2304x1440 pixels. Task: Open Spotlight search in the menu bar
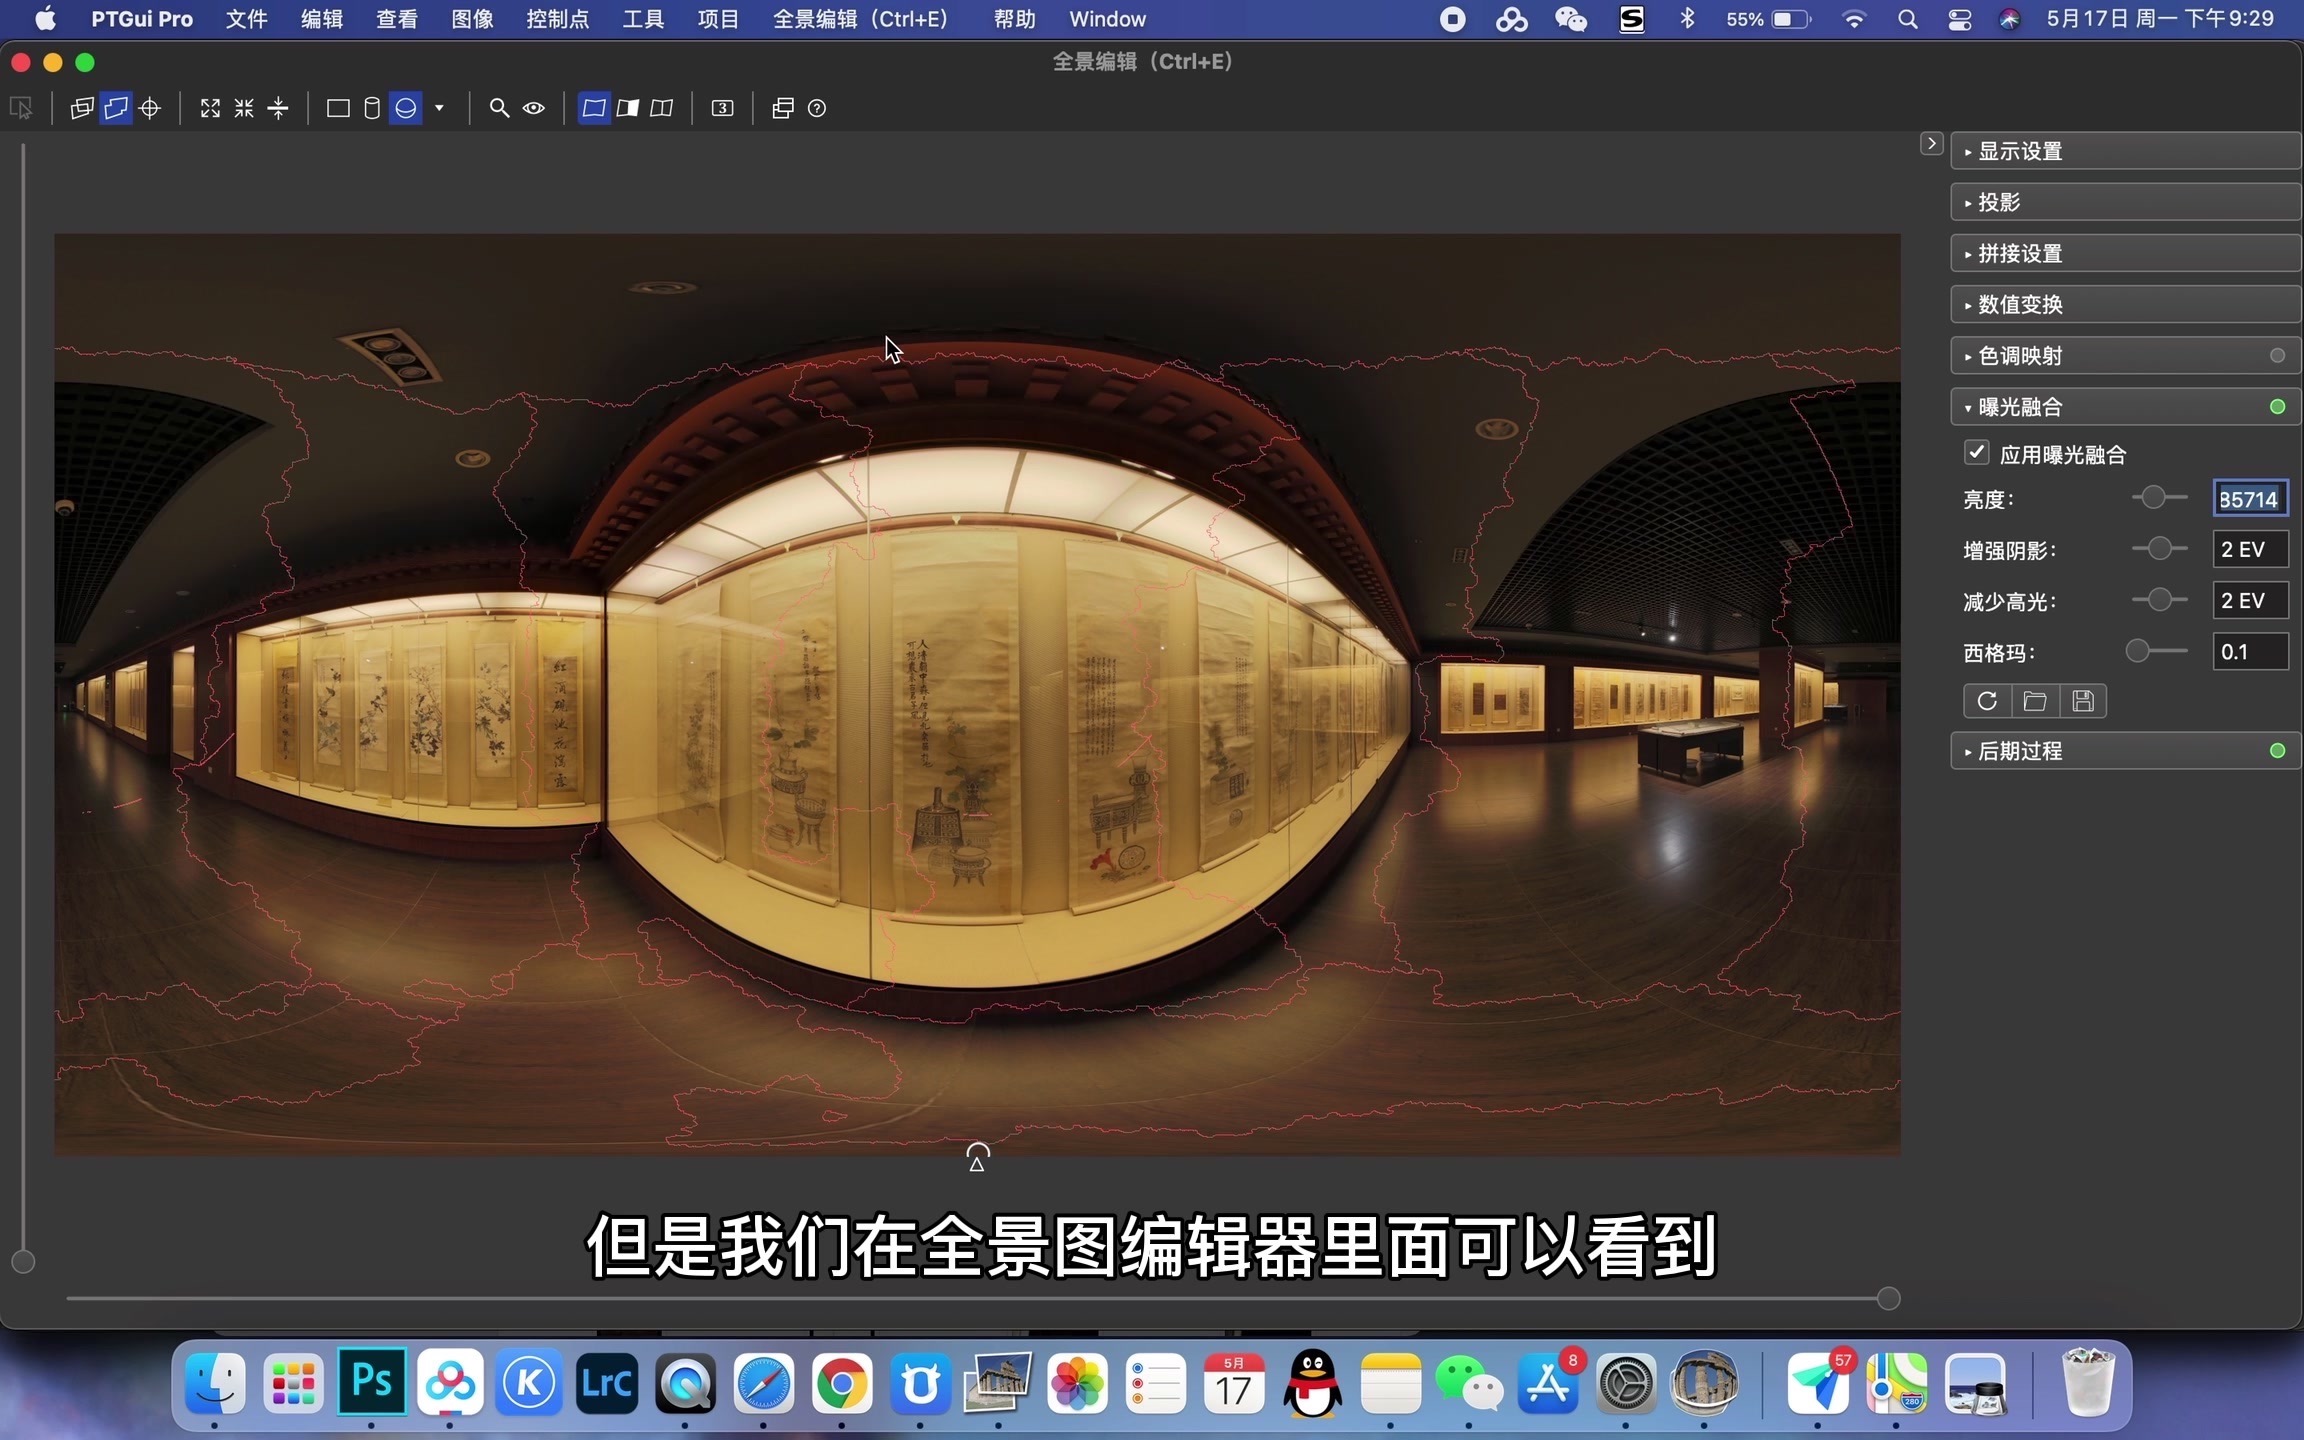click(x=1907, y=19)
